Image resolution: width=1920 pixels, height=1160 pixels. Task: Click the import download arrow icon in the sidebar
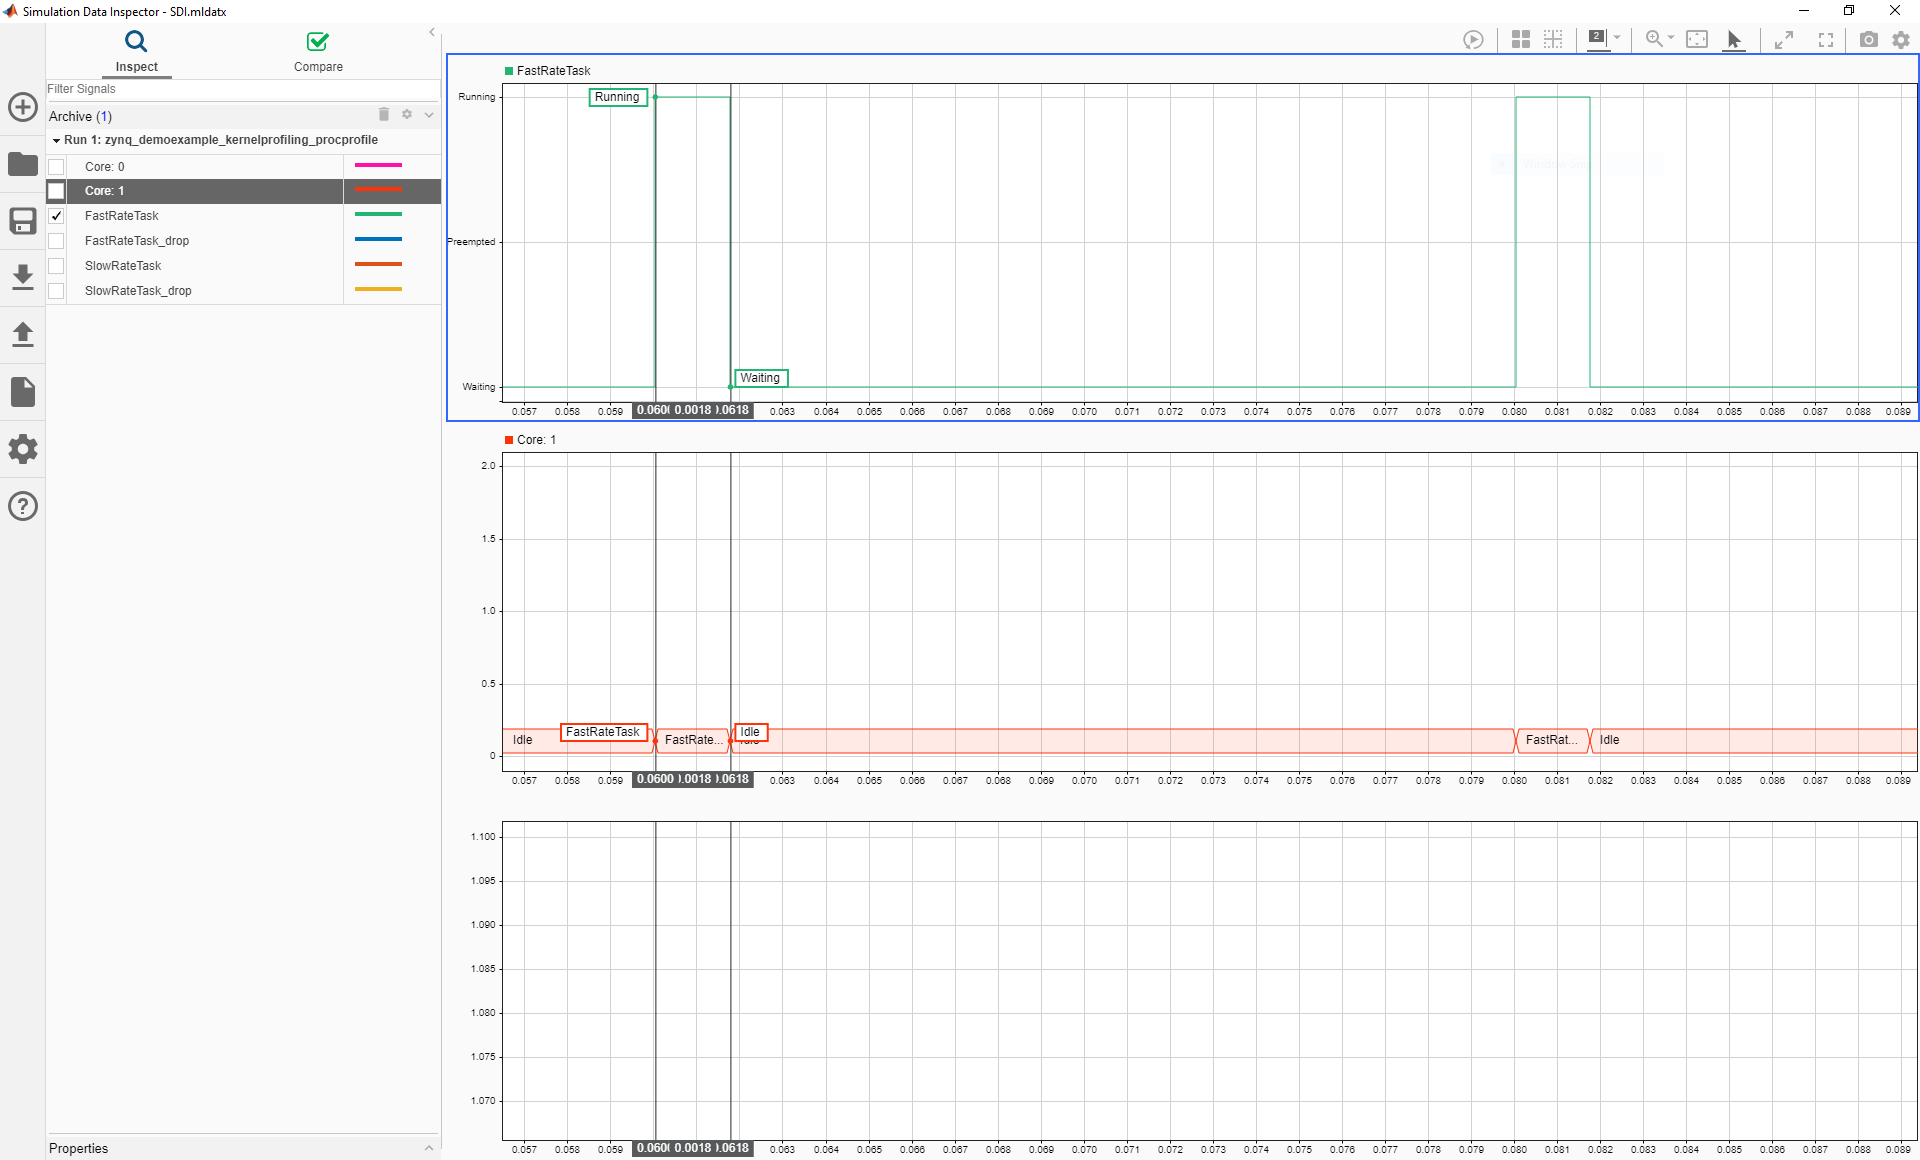point(23,277)
